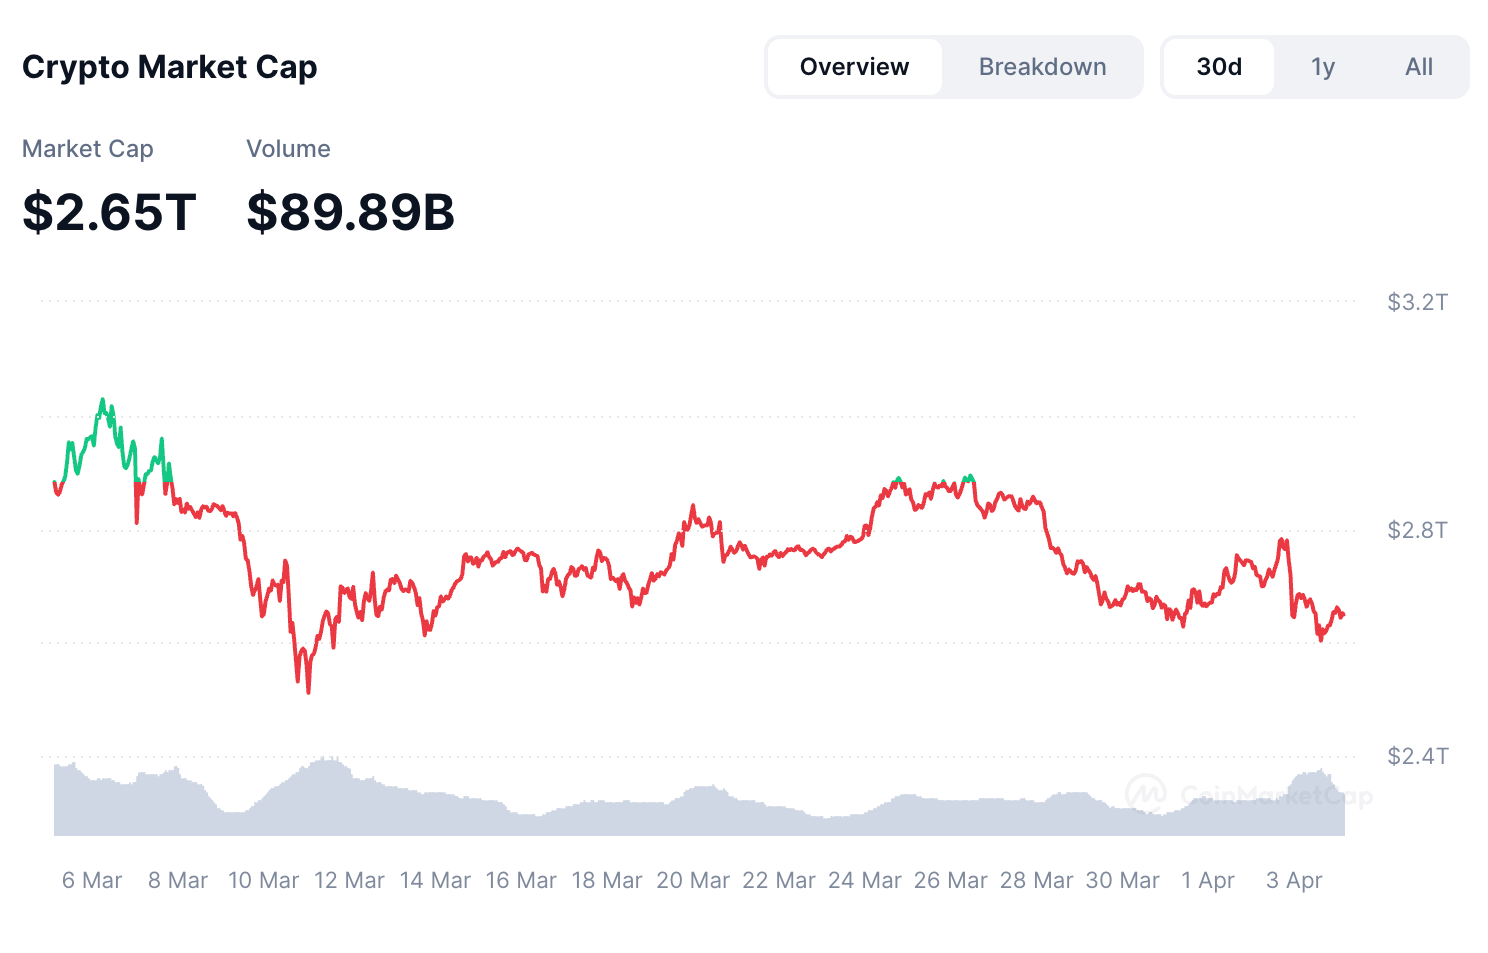Click the 3 Apr date label
This screenshot has height=953, width=1488.
click(x=1294, y=880)
